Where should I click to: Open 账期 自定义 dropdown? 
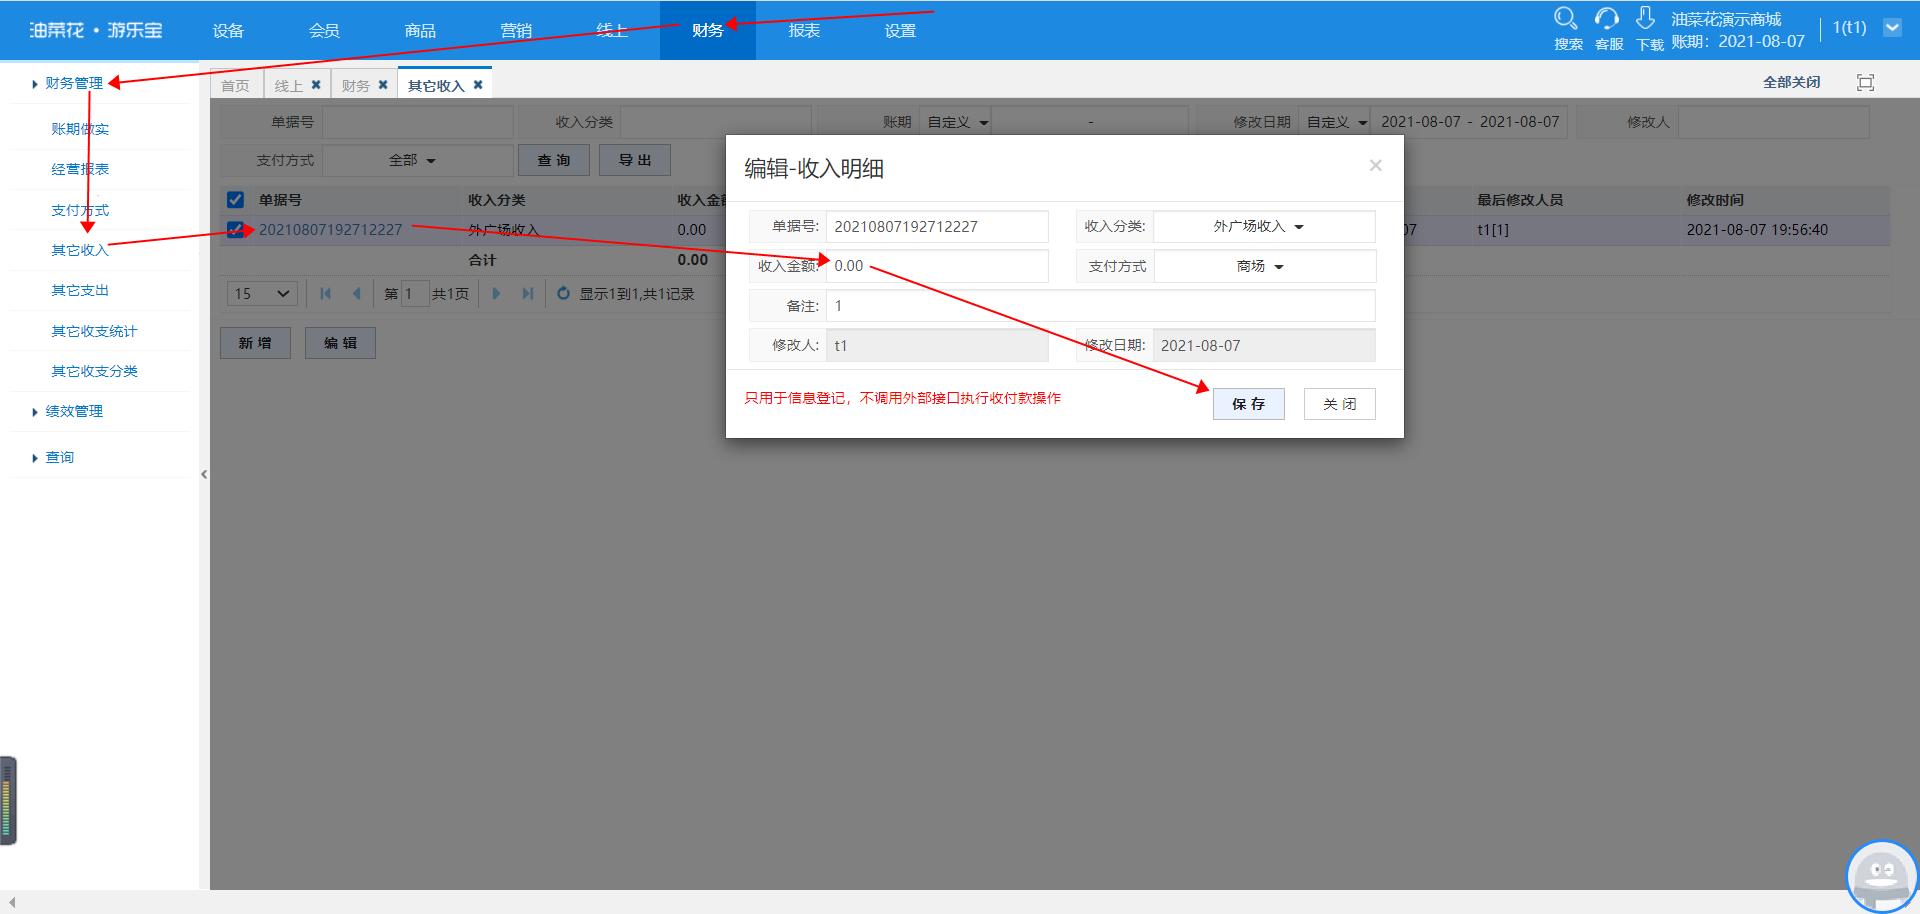point(955,122)
